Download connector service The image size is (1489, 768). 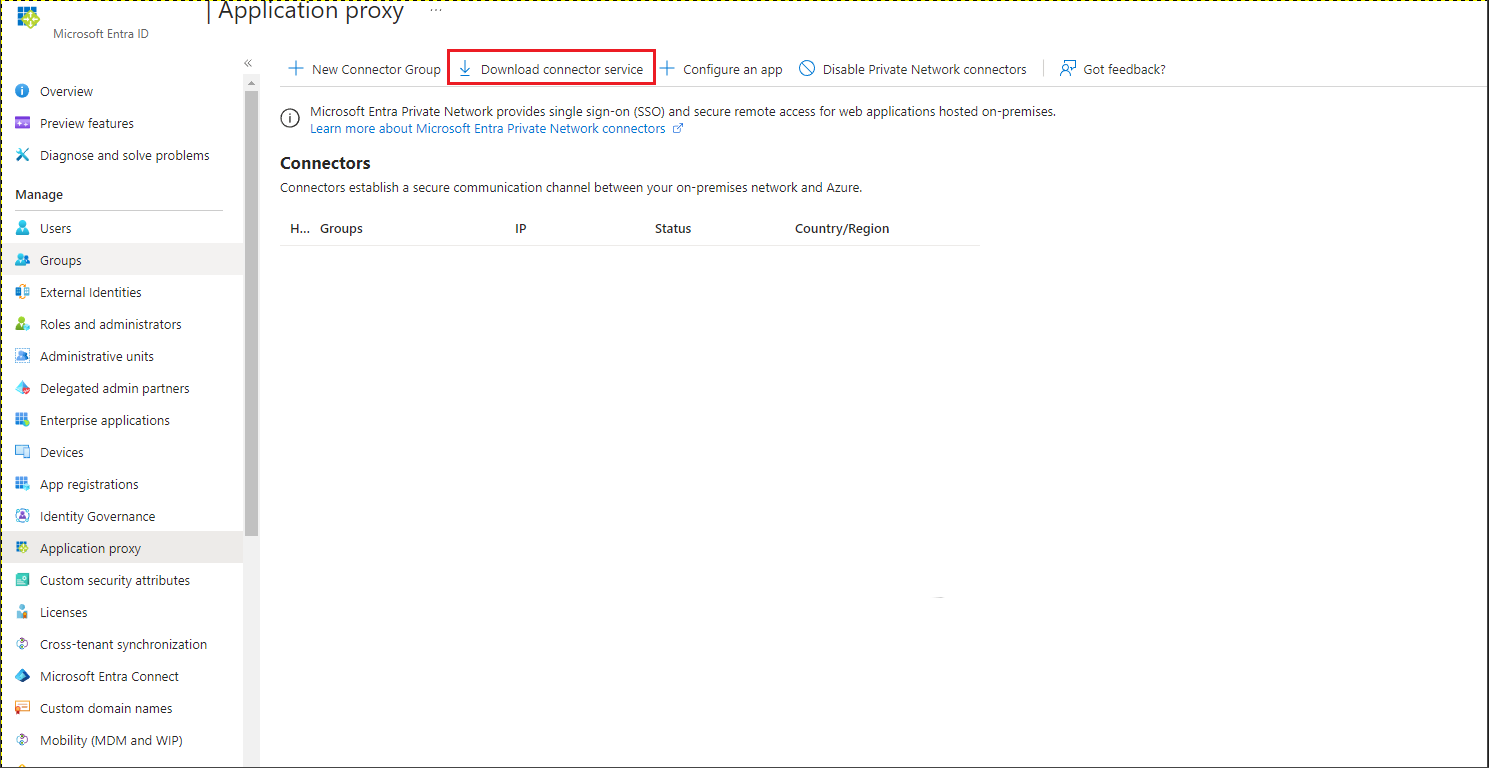click(551, 69)
